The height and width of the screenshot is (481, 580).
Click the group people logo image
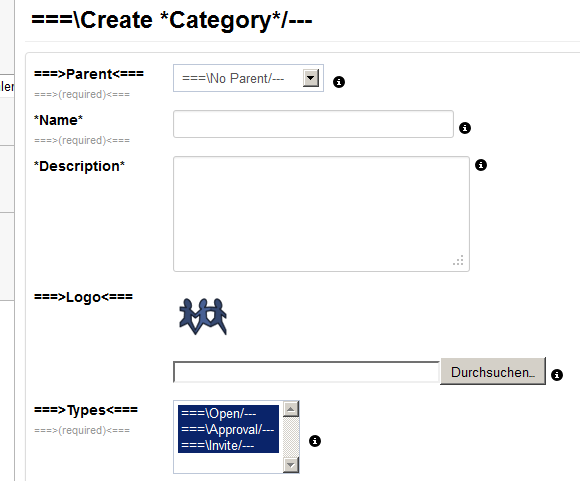[x=203, y=316]
